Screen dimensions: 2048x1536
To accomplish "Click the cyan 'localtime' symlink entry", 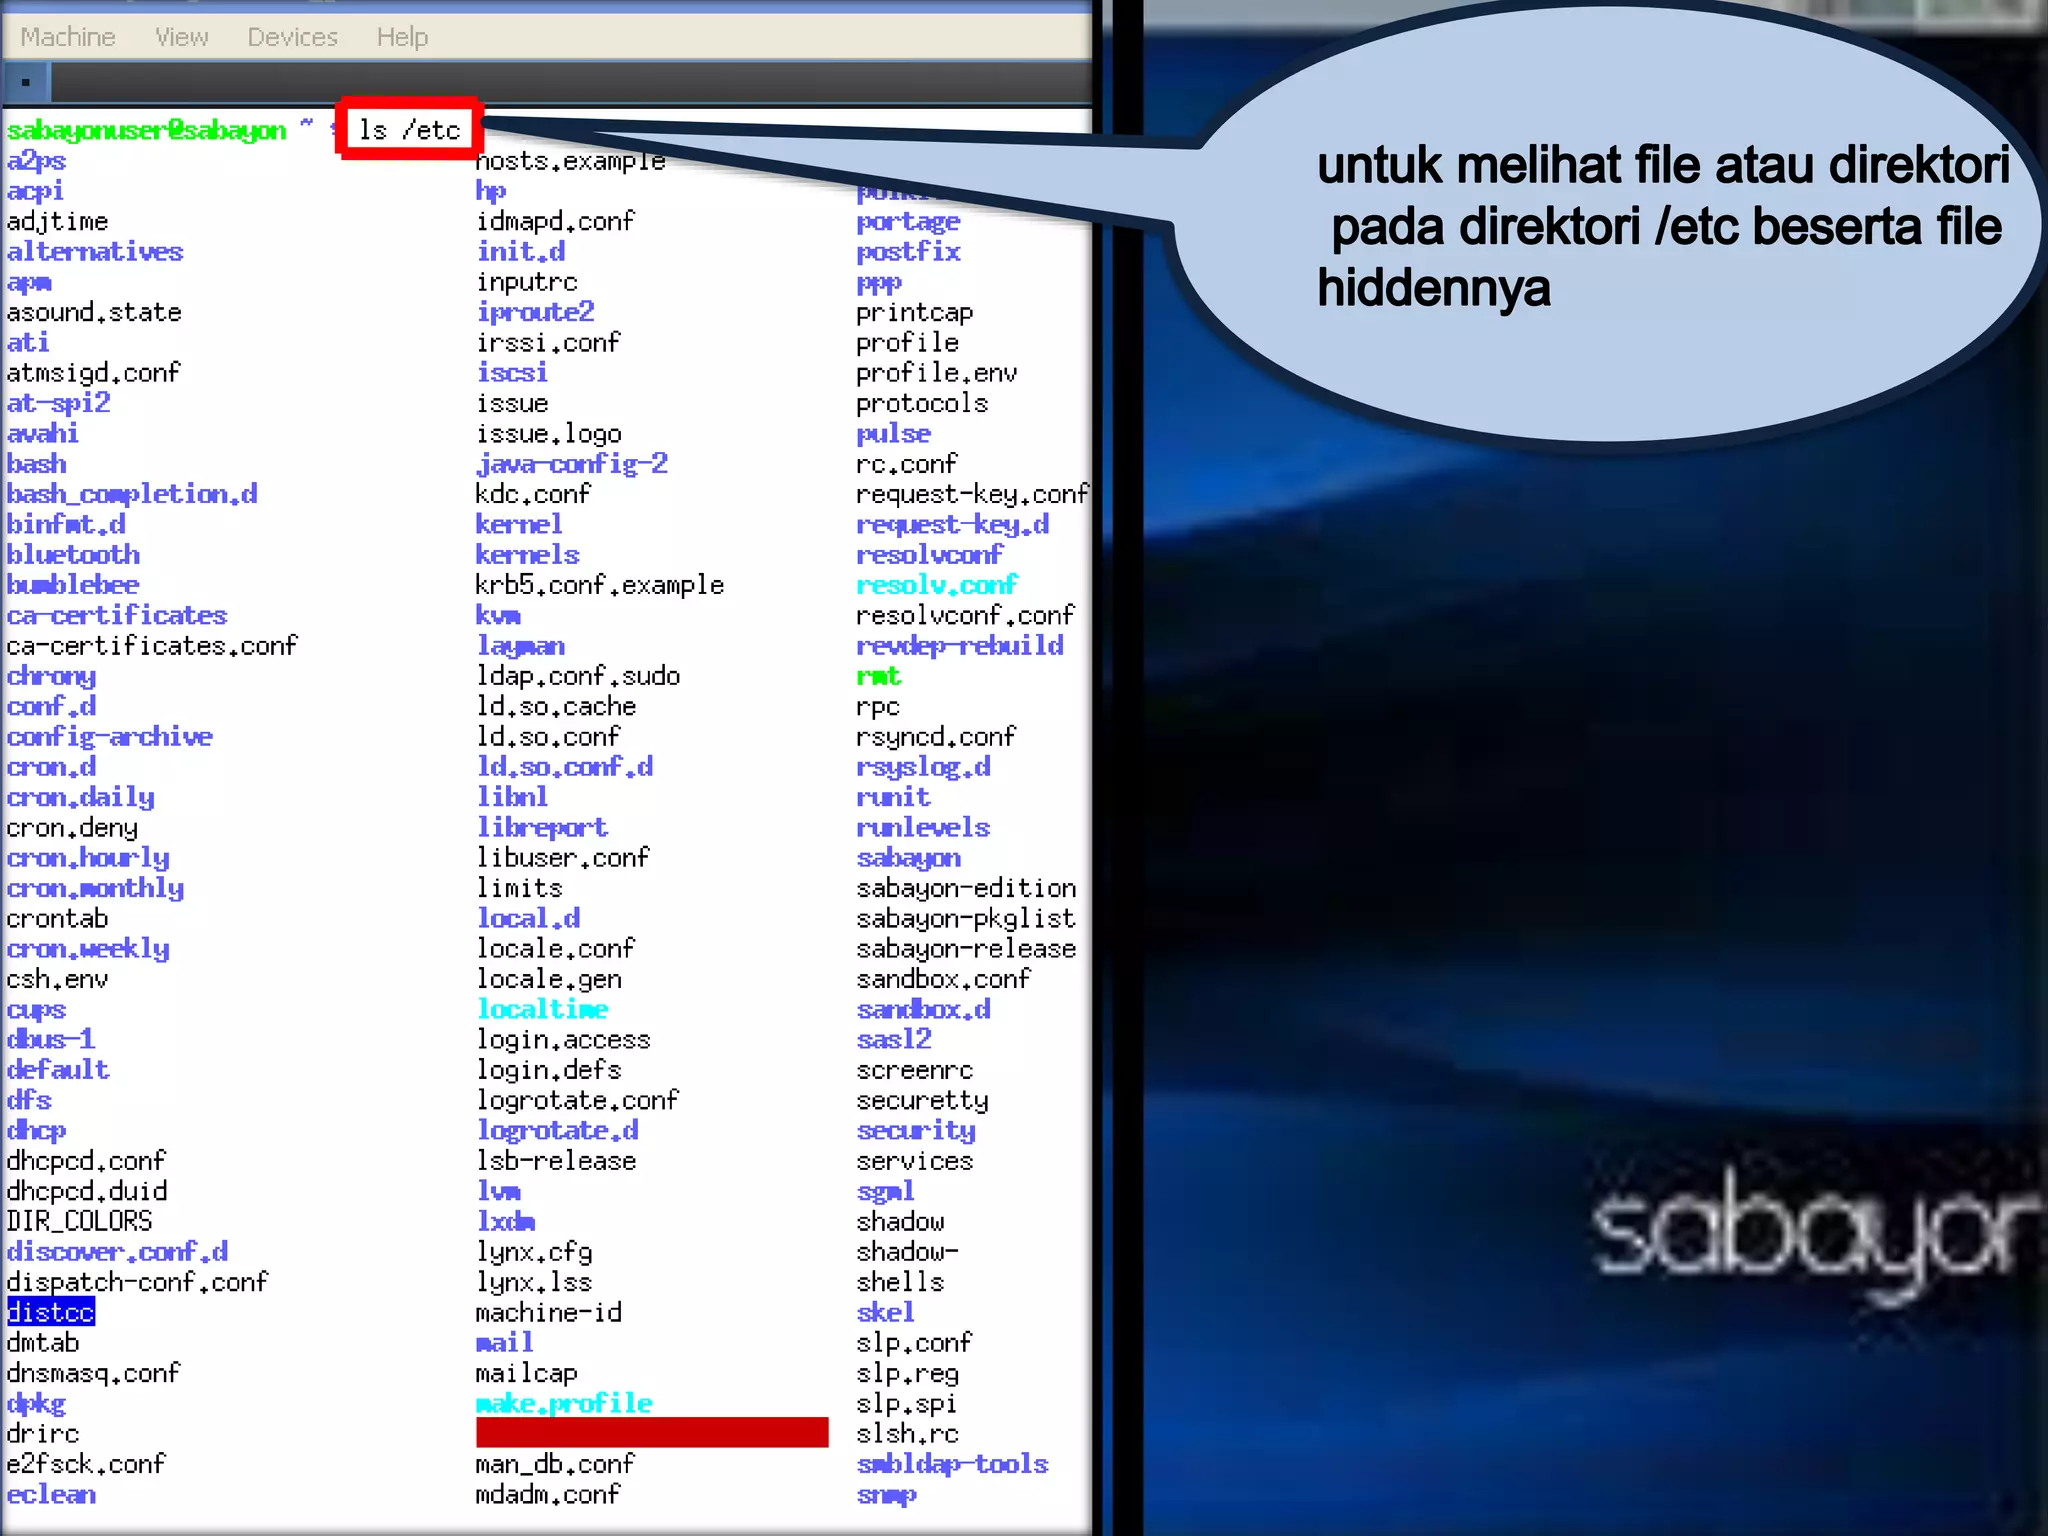I will coord(542,1009).
